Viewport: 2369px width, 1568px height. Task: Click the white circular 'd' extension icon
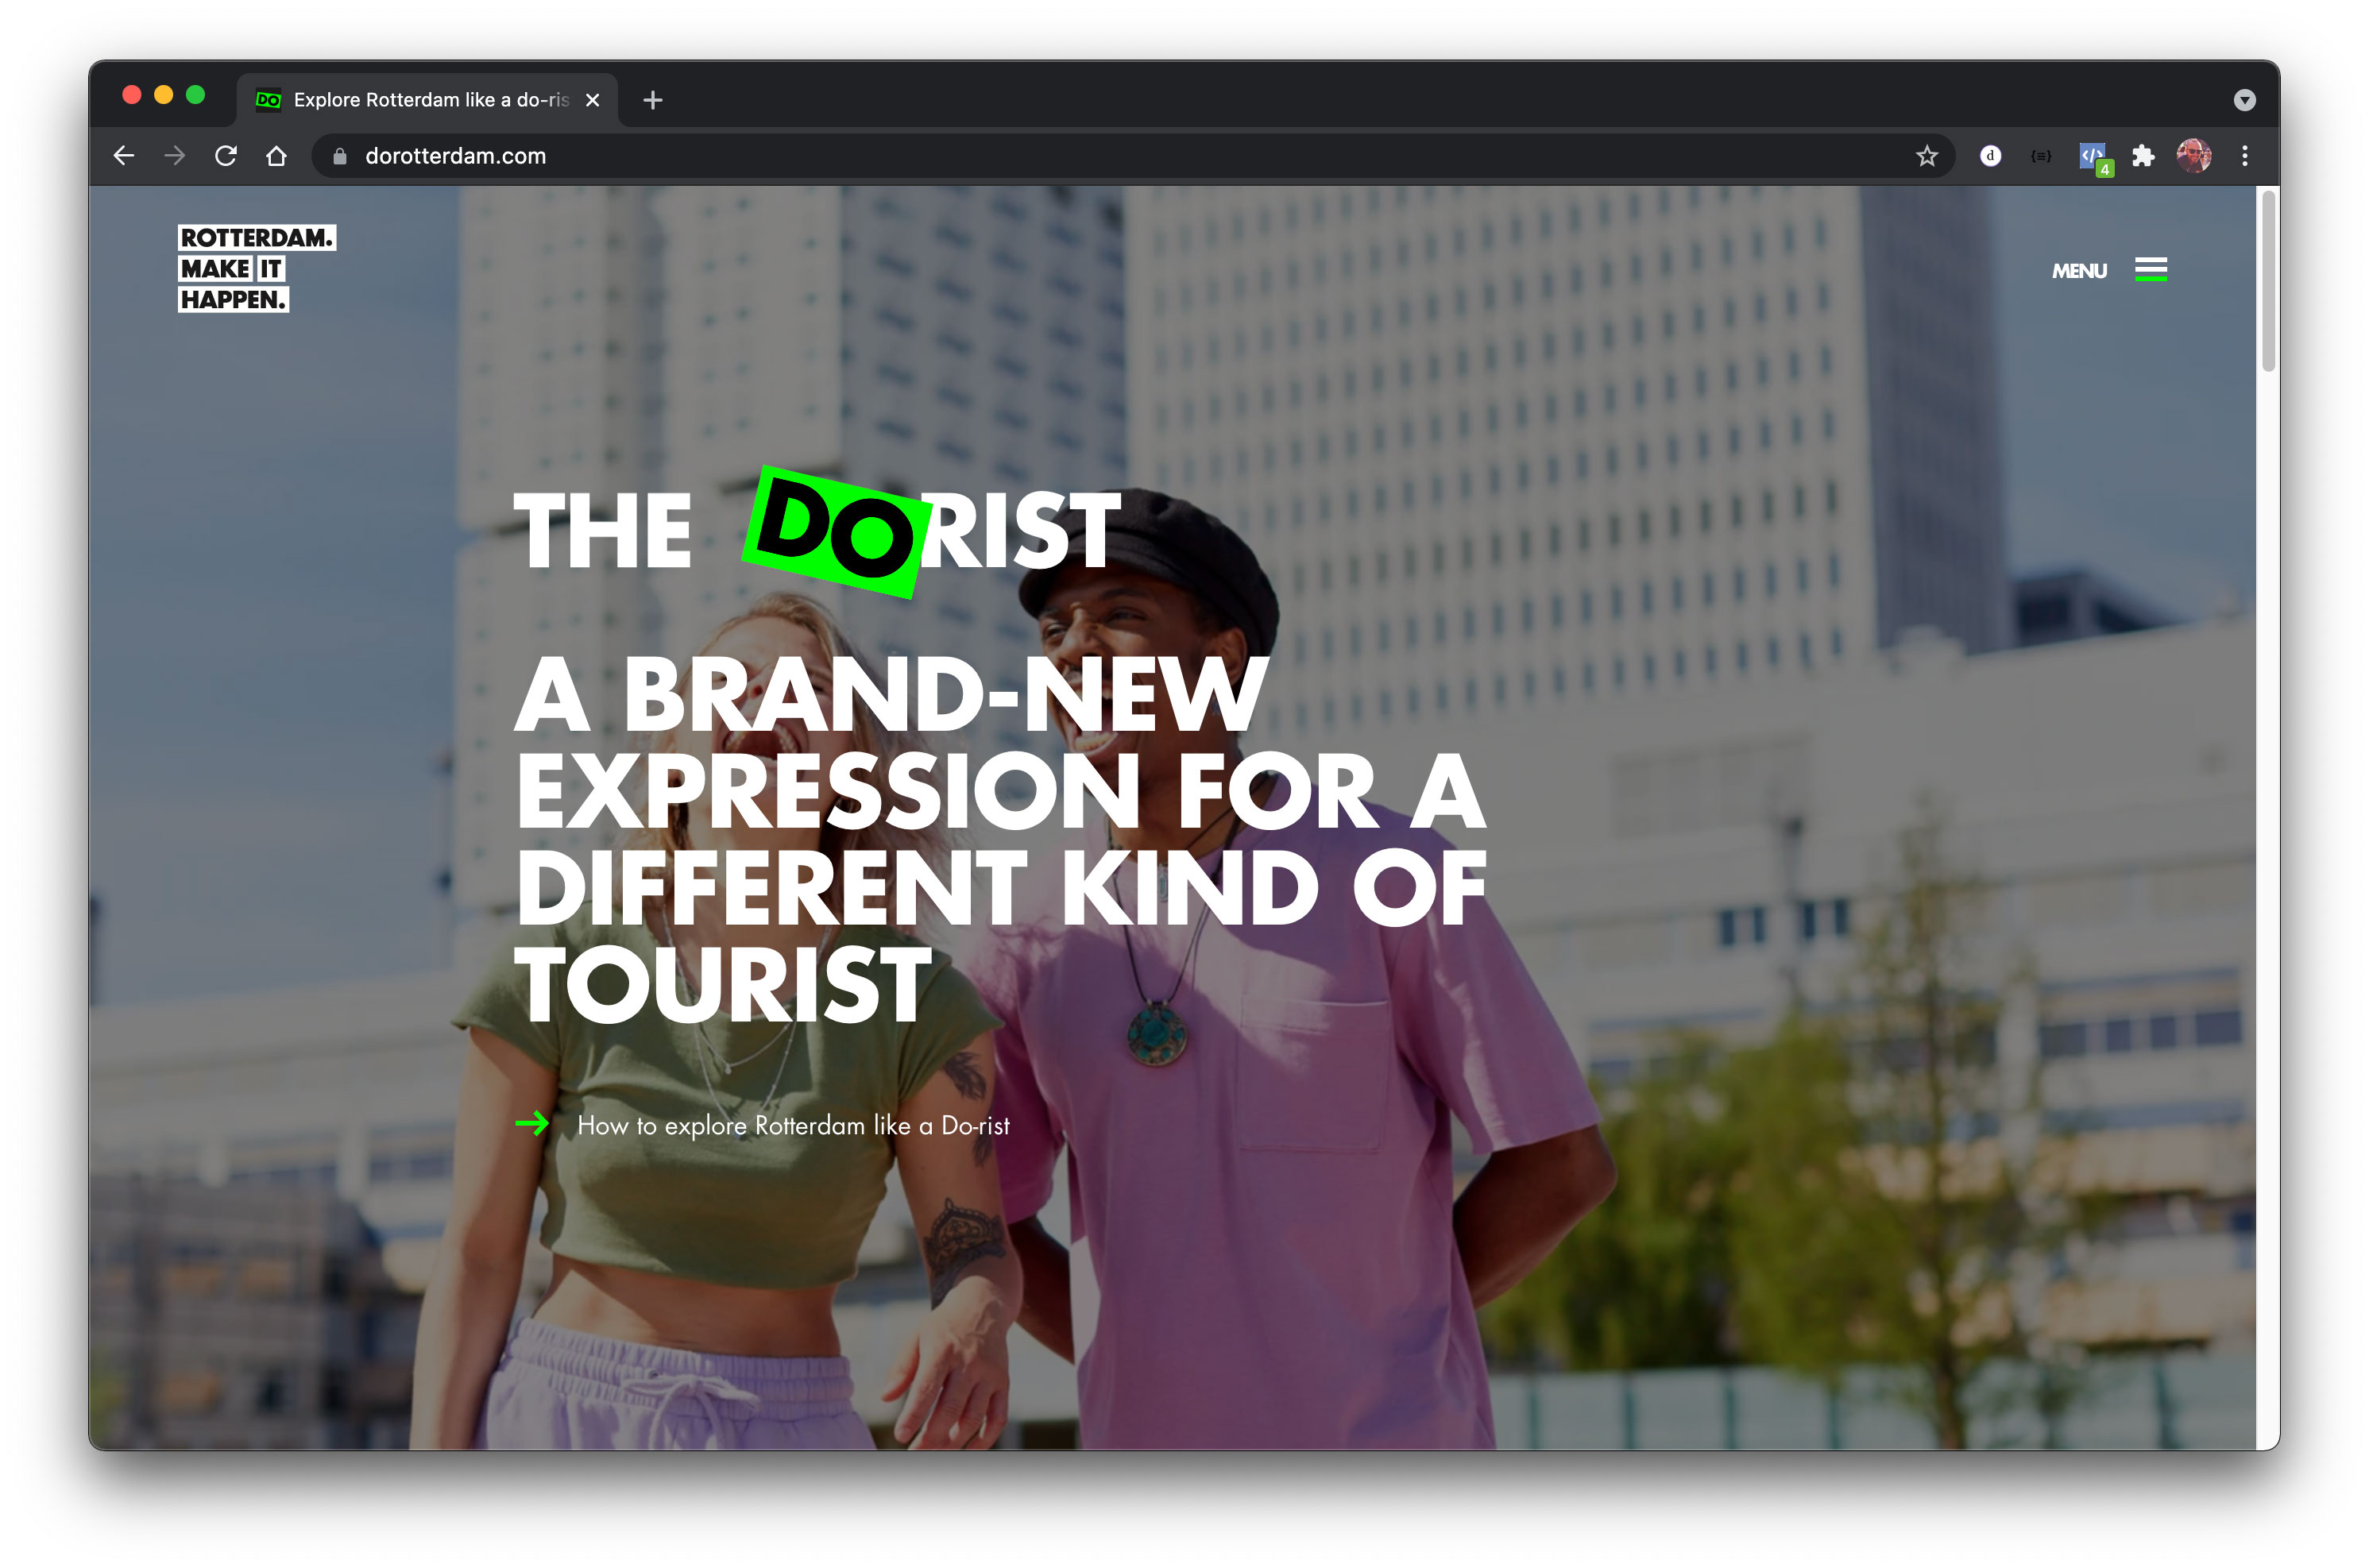[1990, 156]
